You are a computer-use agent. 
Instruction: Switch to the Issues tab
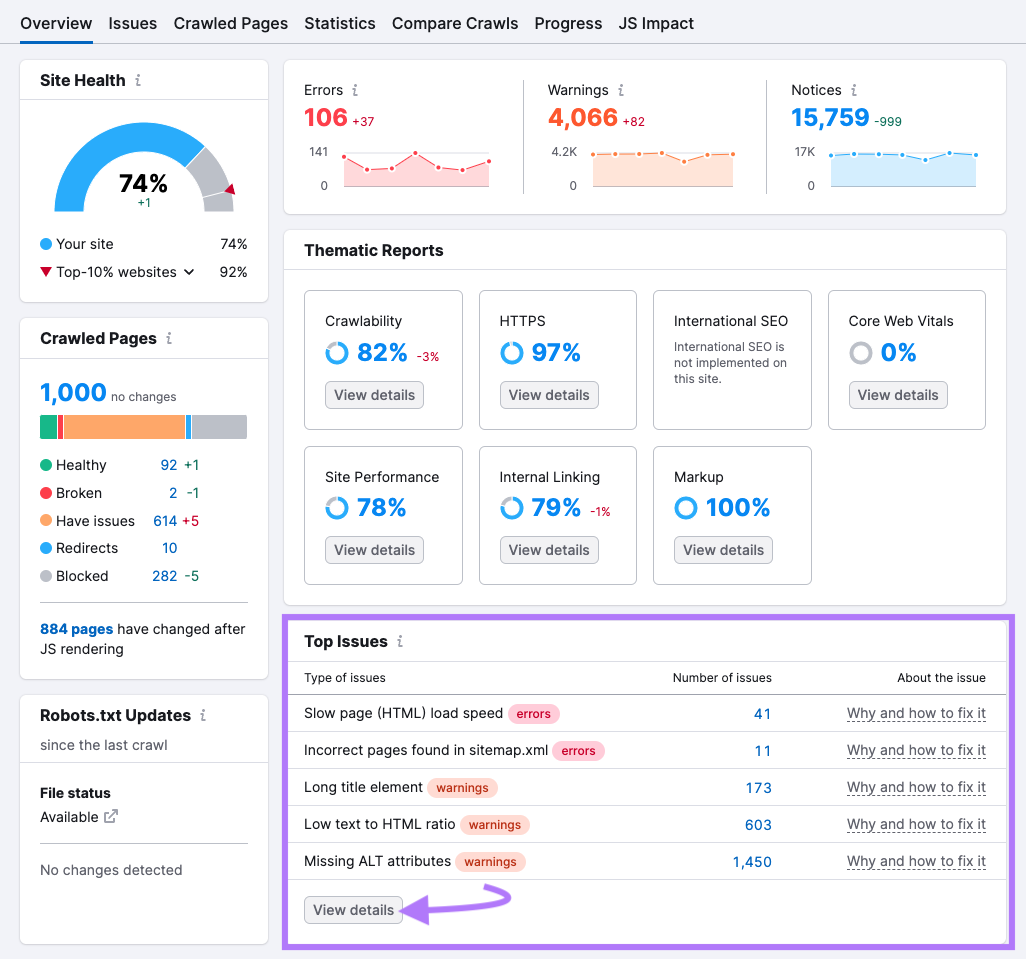pyautogui.click(x=132, y=23)
